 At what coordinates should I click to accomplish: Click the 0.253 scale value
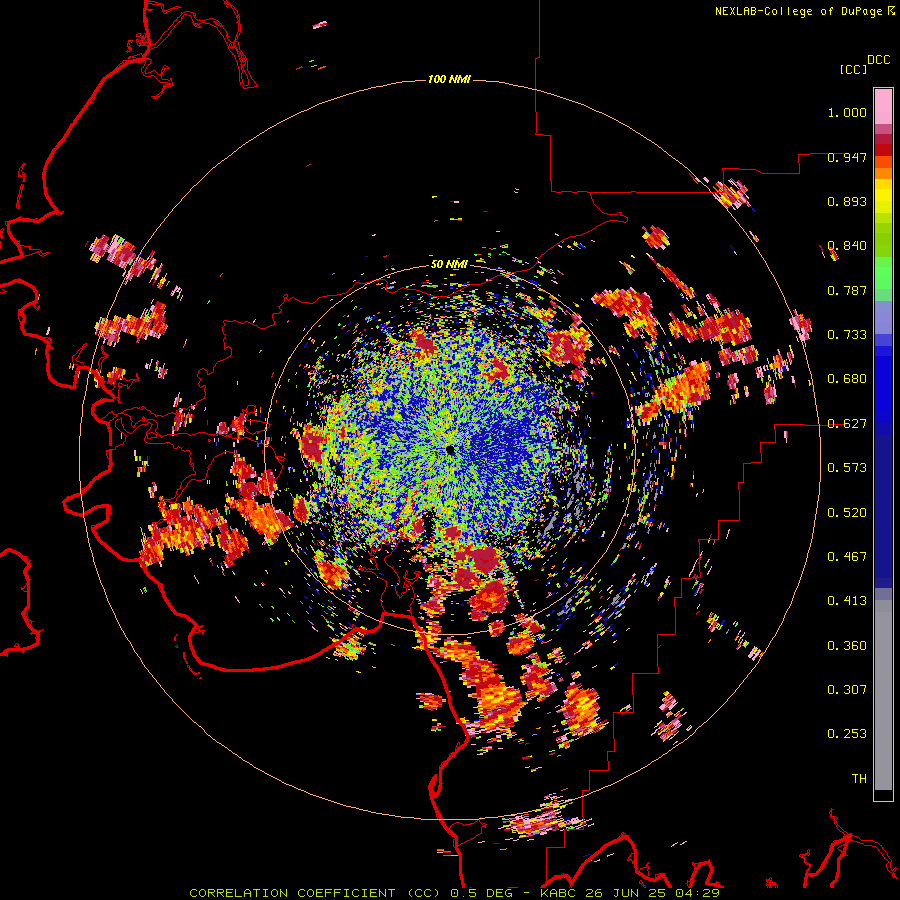pyautogui.click(x=847, y=734)
